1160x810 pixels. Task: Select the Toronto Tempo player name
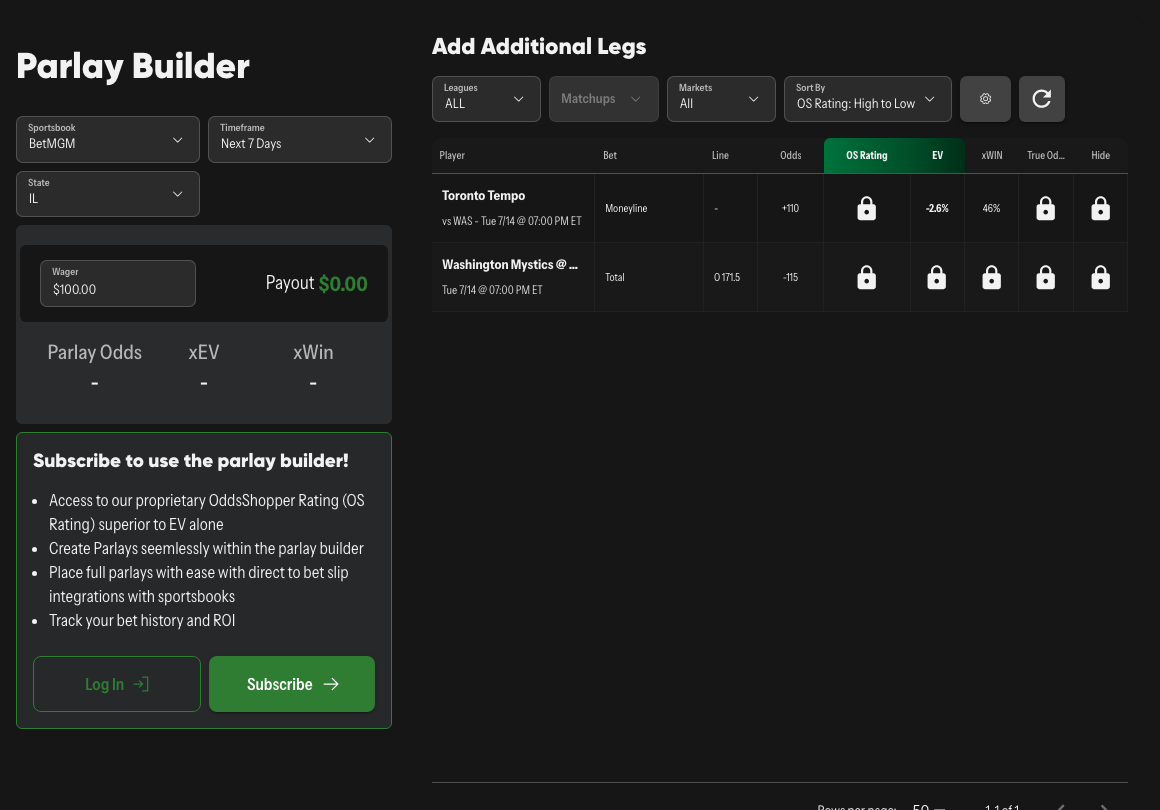coord(483,195)
